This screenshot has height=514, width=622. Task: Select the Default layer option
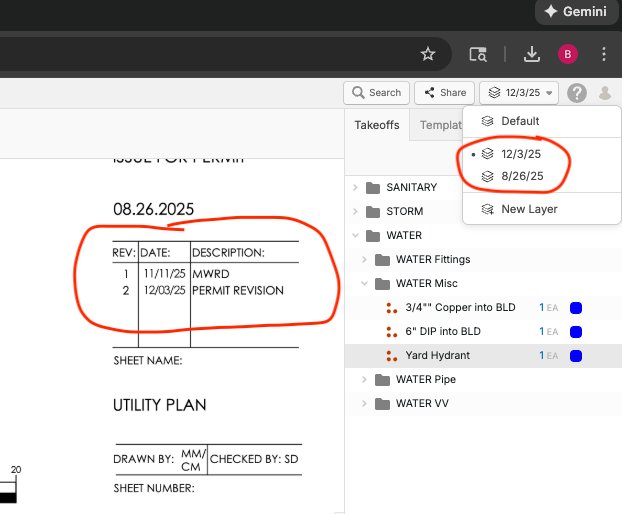[x=520, y=121]
